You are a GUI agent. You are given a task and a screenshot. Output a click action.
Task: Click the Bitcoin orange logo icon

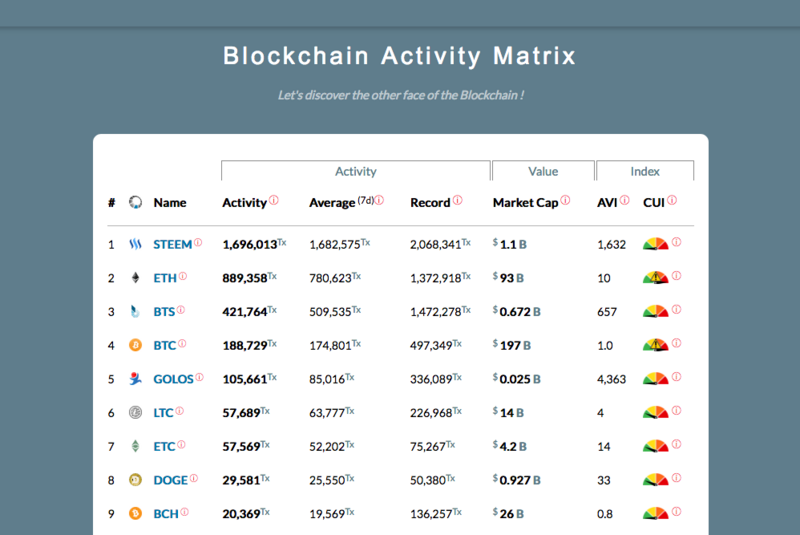pos(135,346)
